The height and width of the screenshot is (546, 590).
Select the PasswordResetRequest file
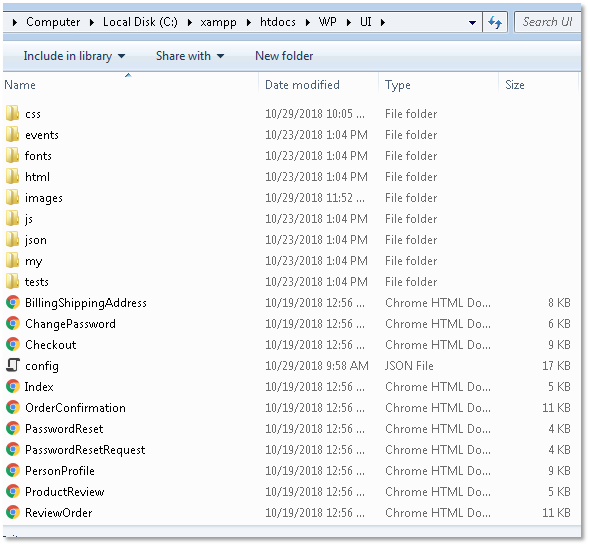point(85,449)
